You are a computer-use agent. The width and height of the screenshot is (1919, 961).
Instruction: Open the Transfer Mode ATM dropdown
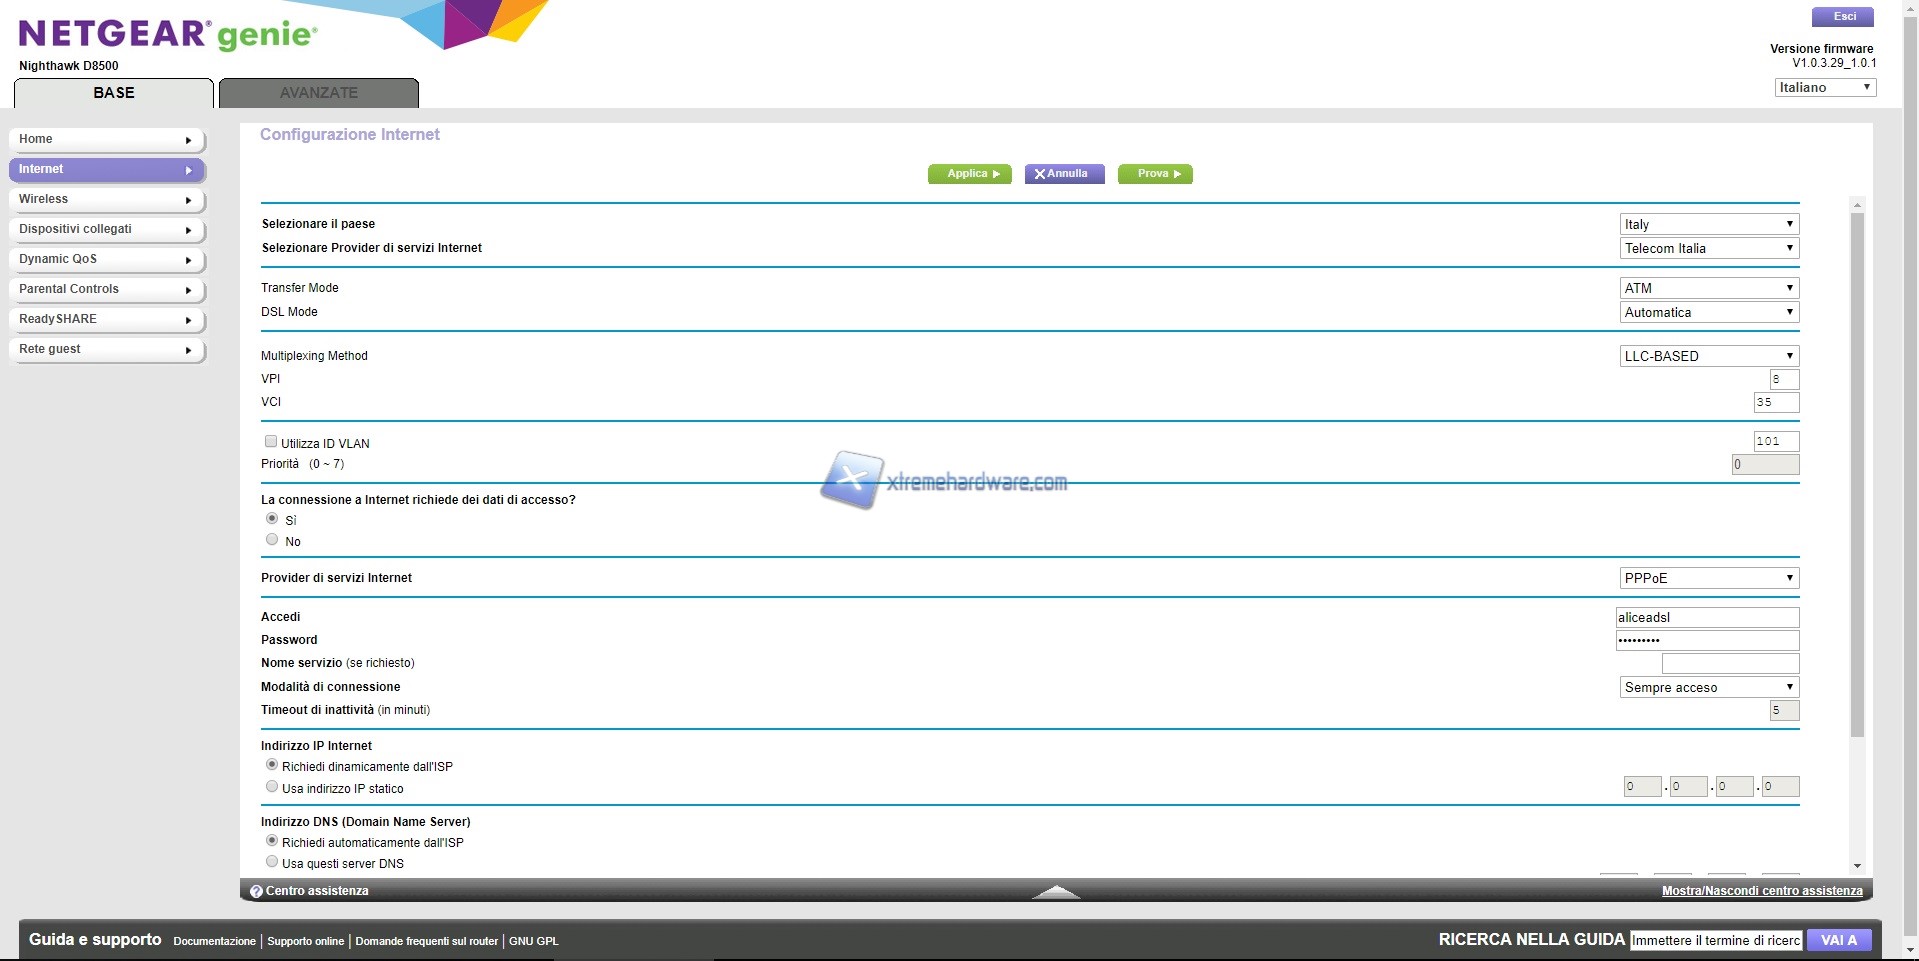click(1708, 288)
